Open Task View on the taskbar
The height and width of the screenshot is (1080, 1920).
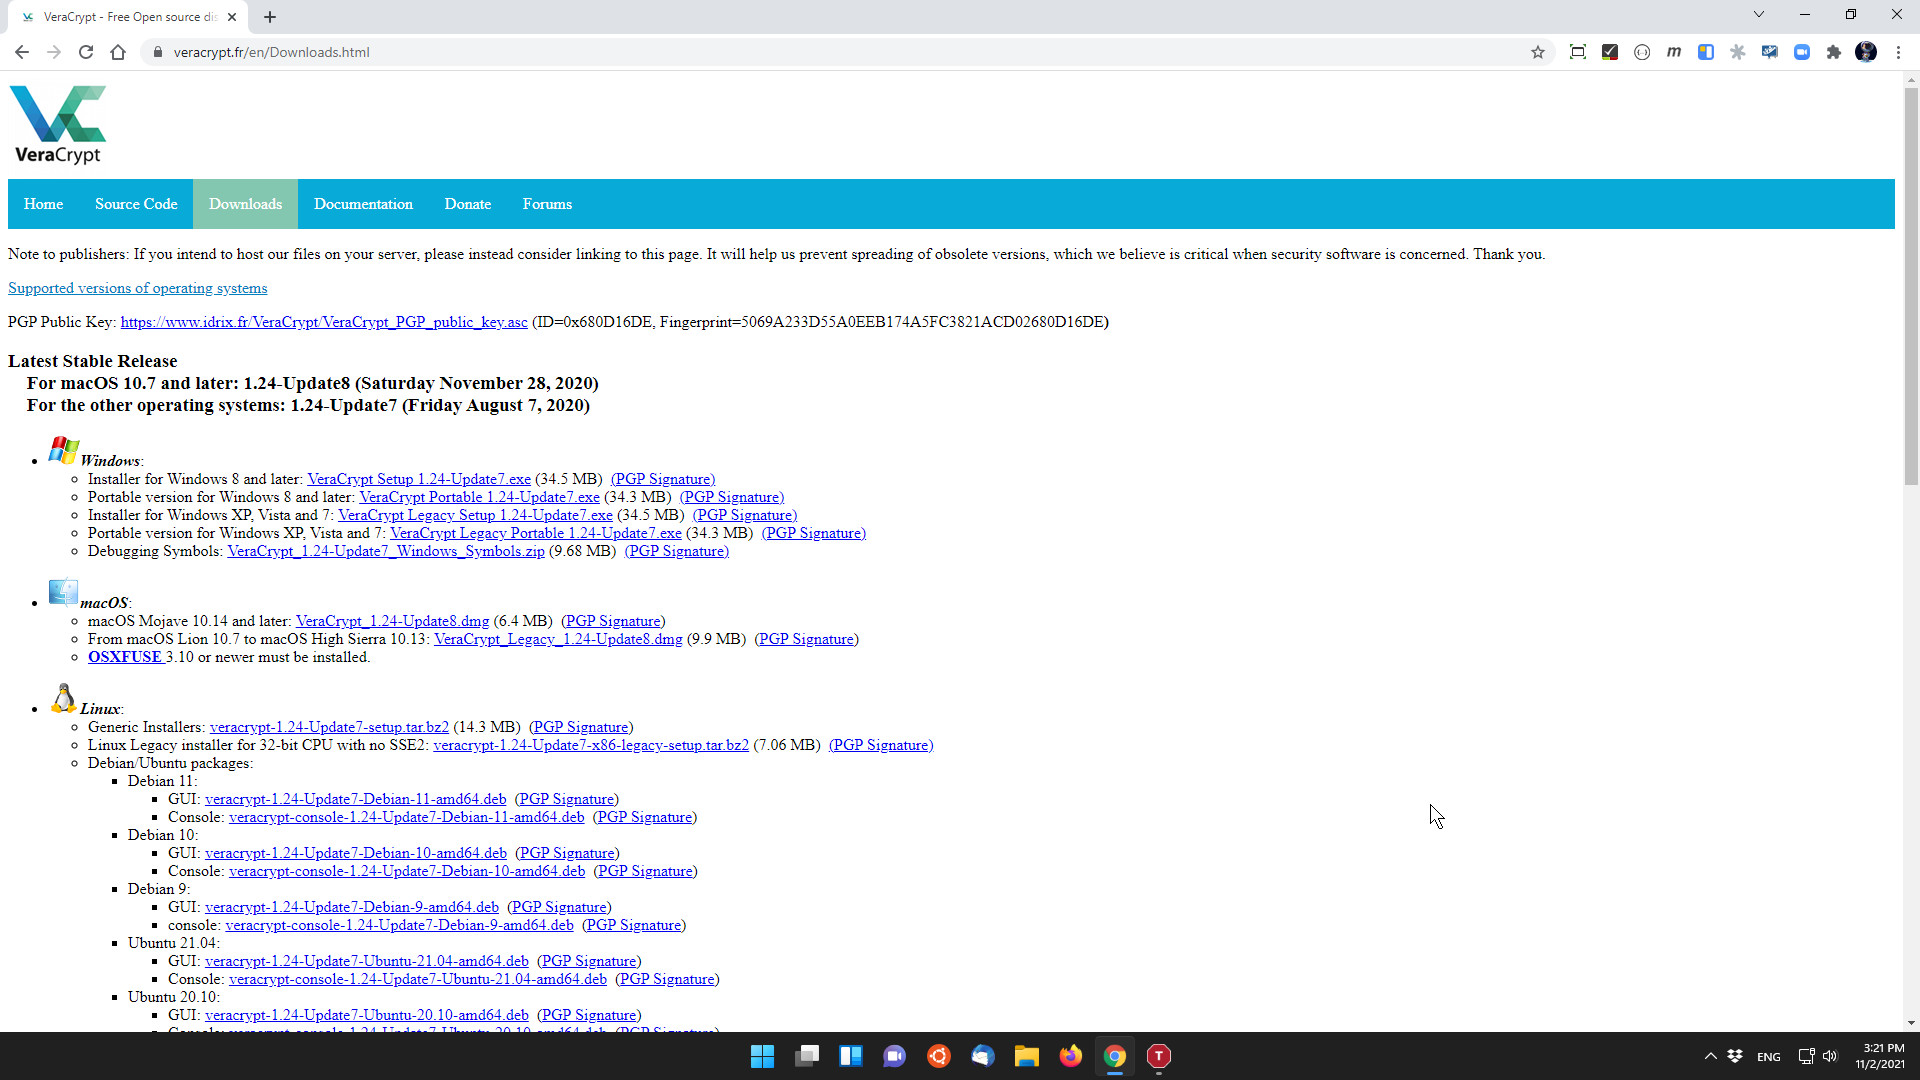[x=807, y=1056]
